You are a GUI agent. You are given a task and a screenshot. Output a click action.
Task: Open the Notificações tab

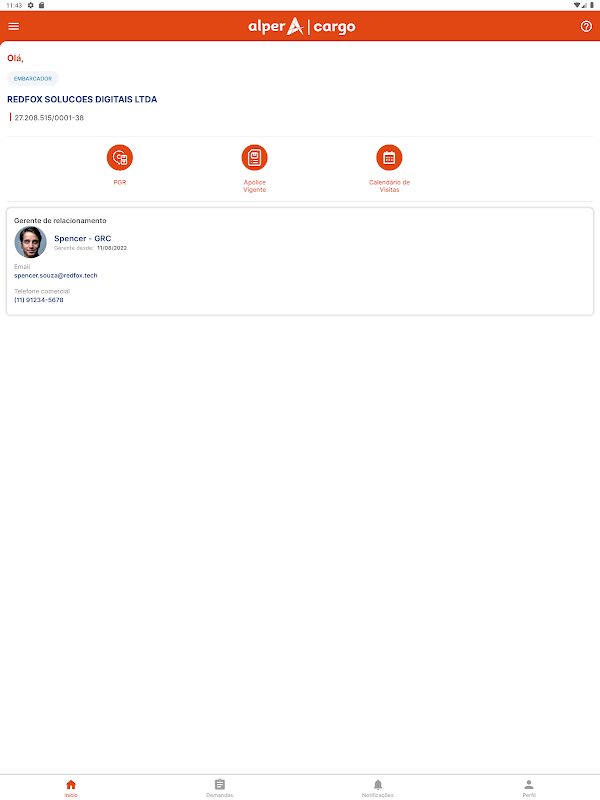pyautogui.click(x=378, y=788)
